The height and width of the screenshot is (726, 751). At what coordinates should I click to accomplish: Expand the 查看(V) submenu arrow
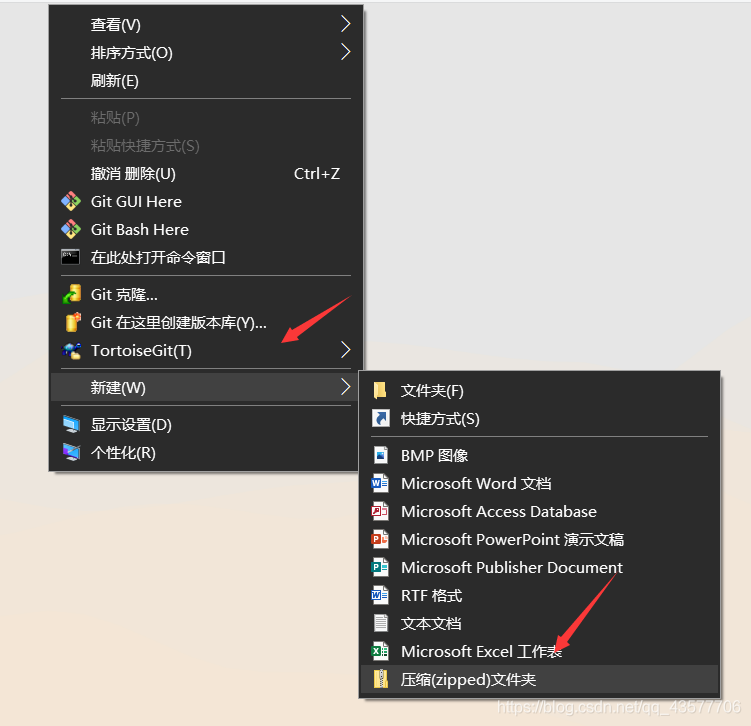tap(345, 24)
